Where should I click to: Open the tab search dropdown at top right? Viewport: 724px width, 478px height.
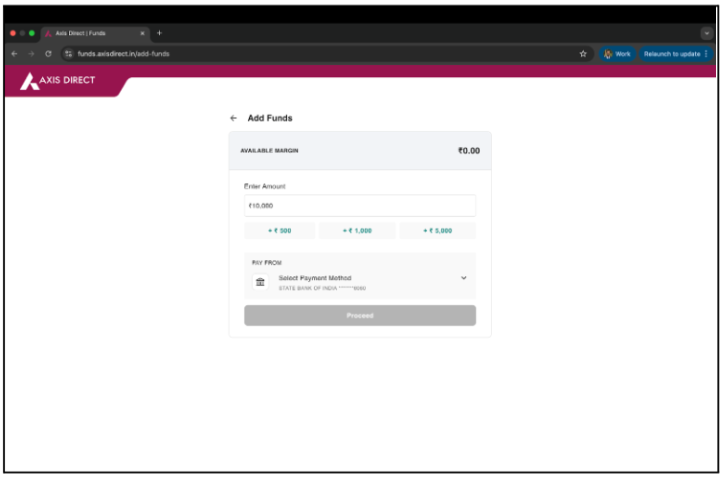[x=706, y=33]
